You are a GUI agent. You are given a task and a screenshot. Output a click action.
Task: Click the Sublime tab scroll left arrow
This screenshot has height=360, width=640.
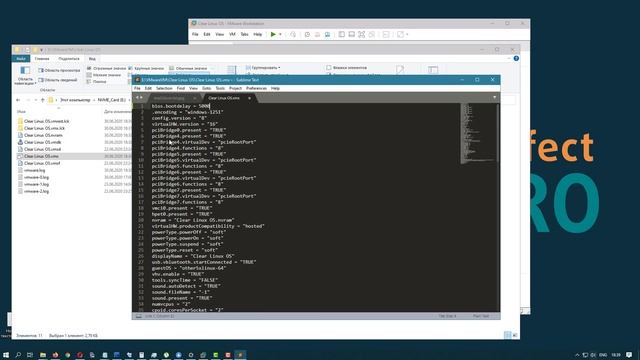pos(137,98)
